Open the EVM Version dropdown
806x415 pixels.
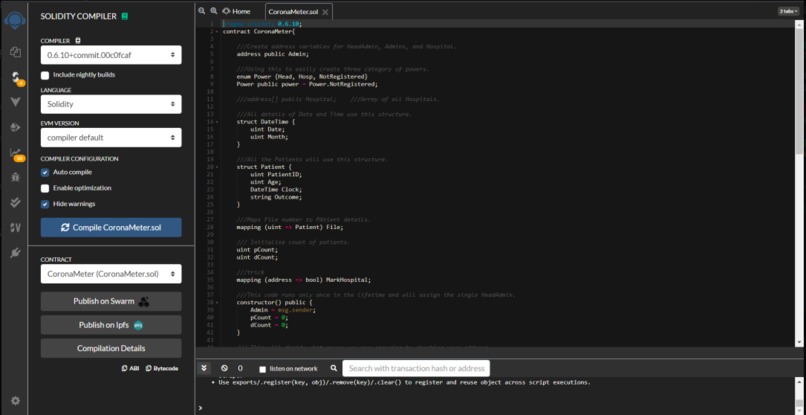click(111, 137)
